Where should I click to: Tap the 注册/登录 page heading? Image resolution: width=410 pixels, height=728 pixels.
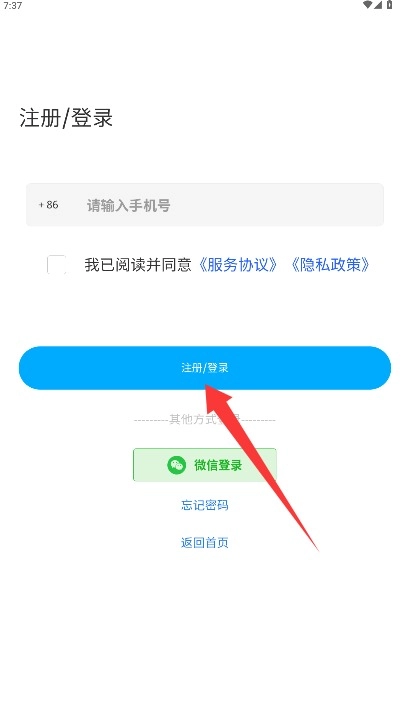click(x=66, y=117)
